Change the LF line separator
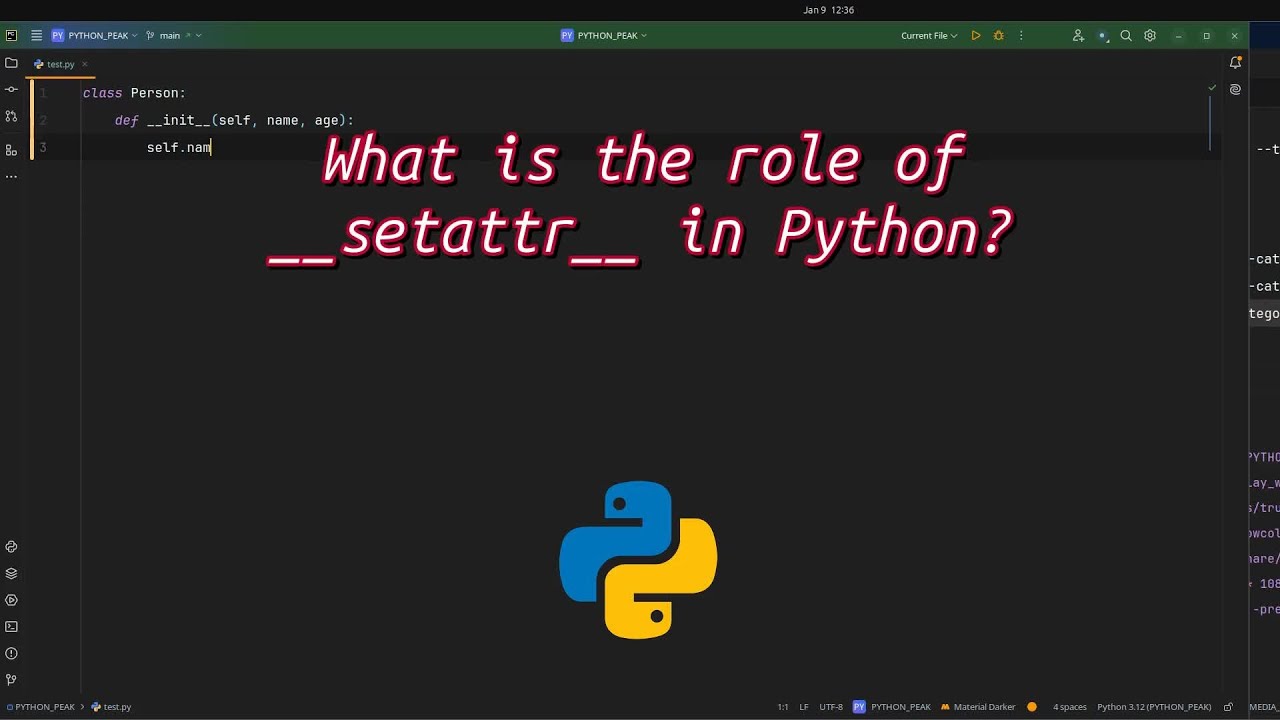This screenshot has height=720, width=1280. (804, 707)
